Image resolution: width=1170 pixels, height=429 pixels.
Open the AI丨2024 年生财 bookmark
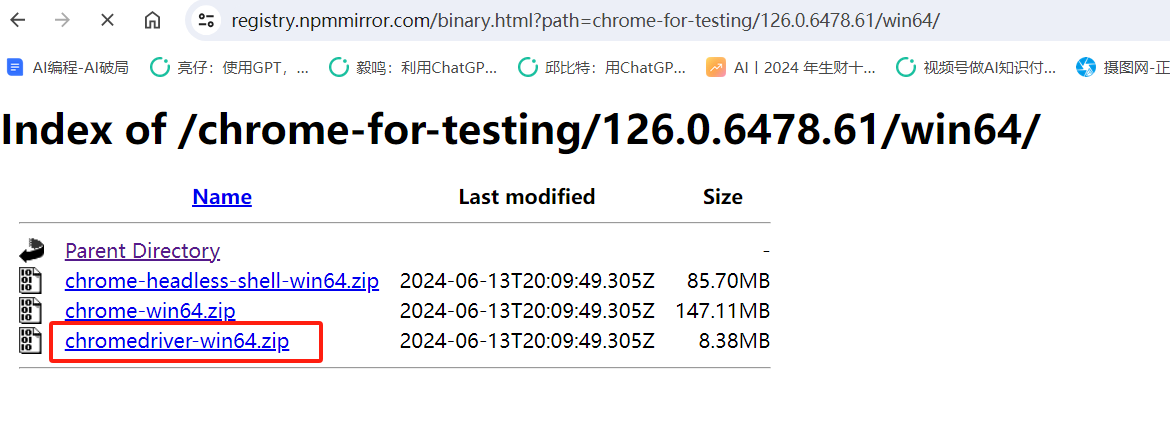[x=791, y=68]
